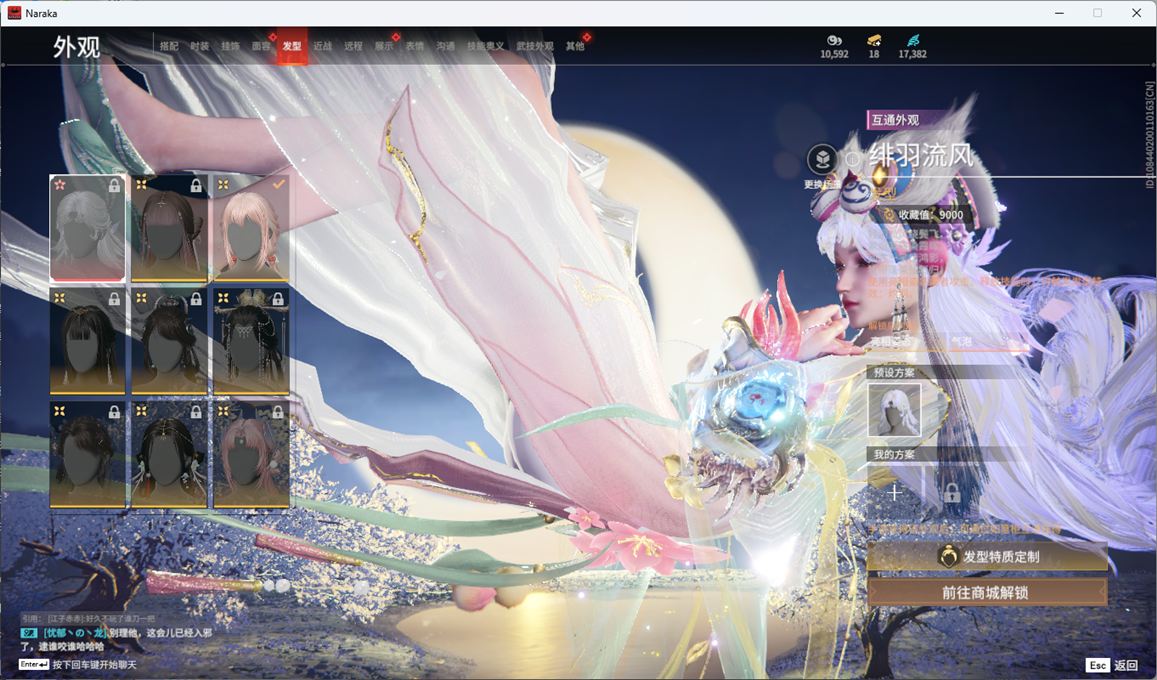Select the pink ponytail hairstyle in third row
1157x680 pixels.
tap(251, 454)
